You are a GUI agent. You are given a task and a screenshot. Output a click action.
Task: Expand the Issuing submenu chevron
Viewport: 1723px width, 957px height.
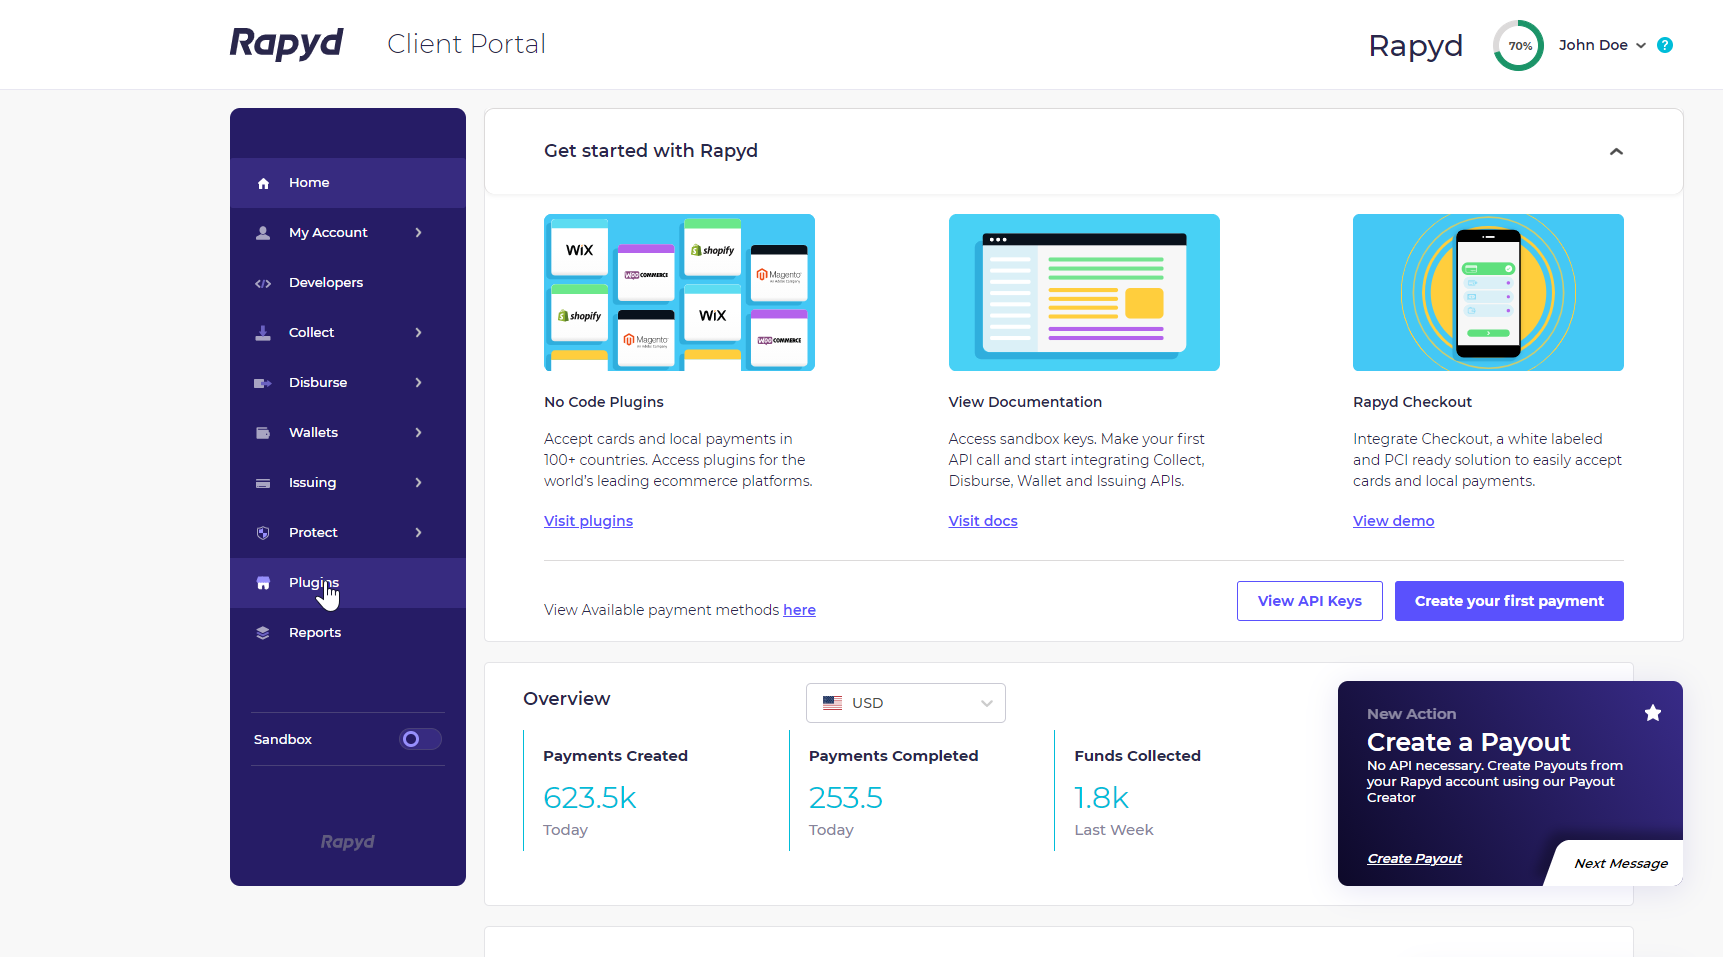click(x=419, y=483)
